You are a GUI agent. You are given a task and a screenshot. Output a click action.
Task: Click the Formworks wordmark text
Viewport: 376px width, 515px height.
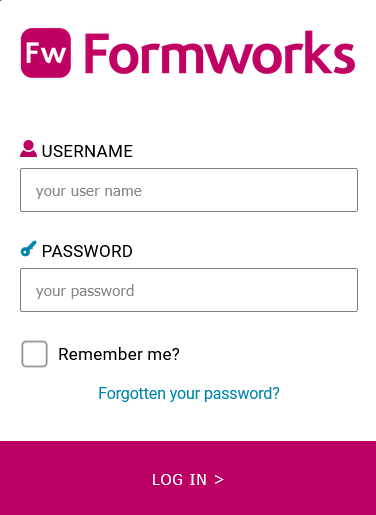pyautogui.click(x=220, y=53)
